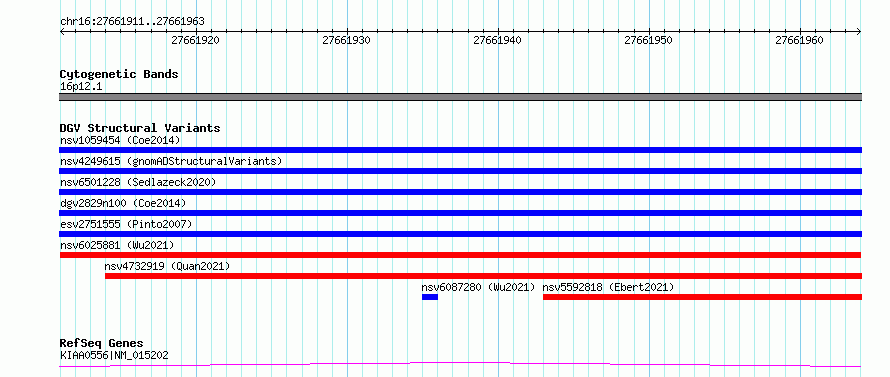
Task: Click the 16p12.1 band label
Action: [81, 87]
